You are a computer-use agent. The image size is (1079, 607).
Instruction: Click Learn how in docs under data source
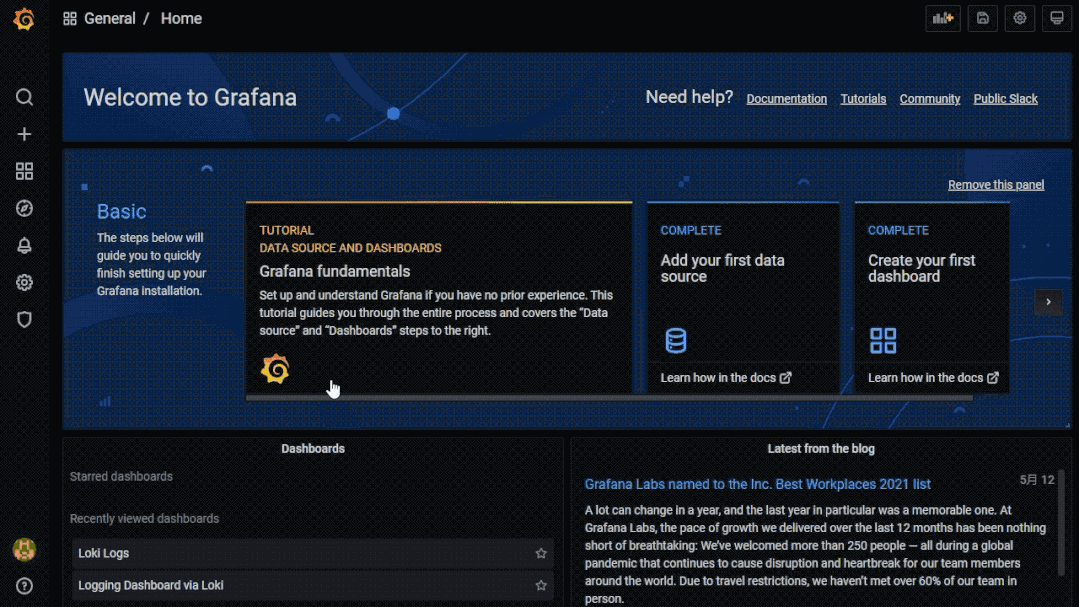726,378
